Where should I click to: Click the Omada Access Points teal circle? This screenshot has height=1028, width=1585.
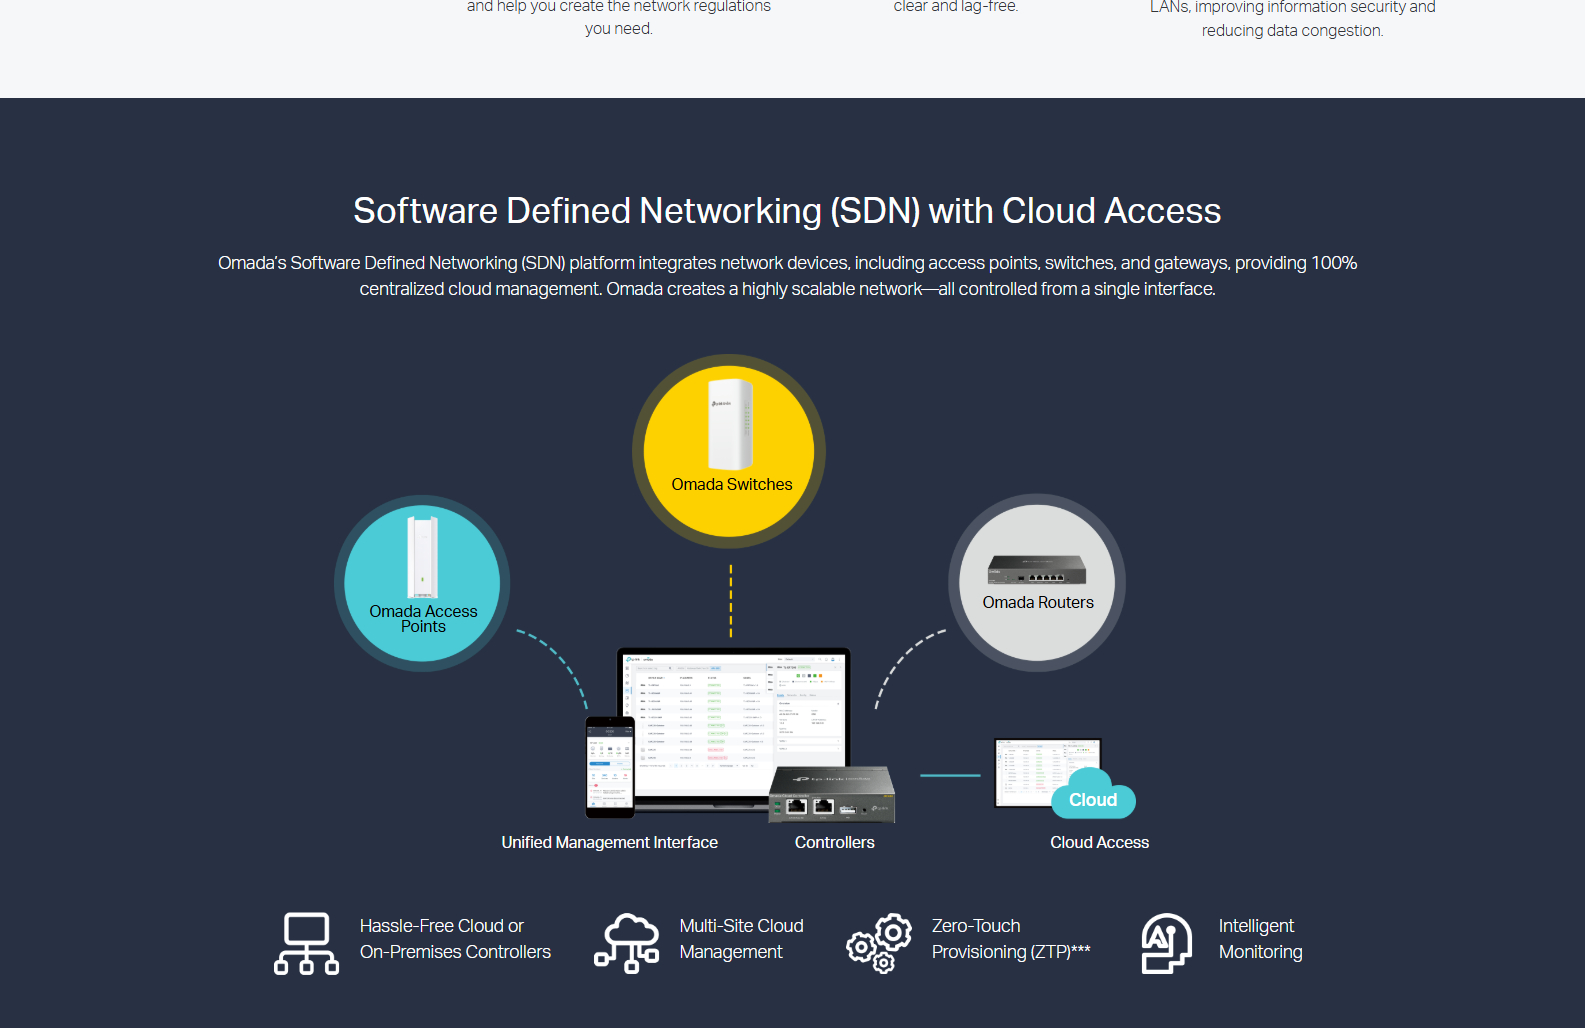pyautogui.click(x=422, y=583)
